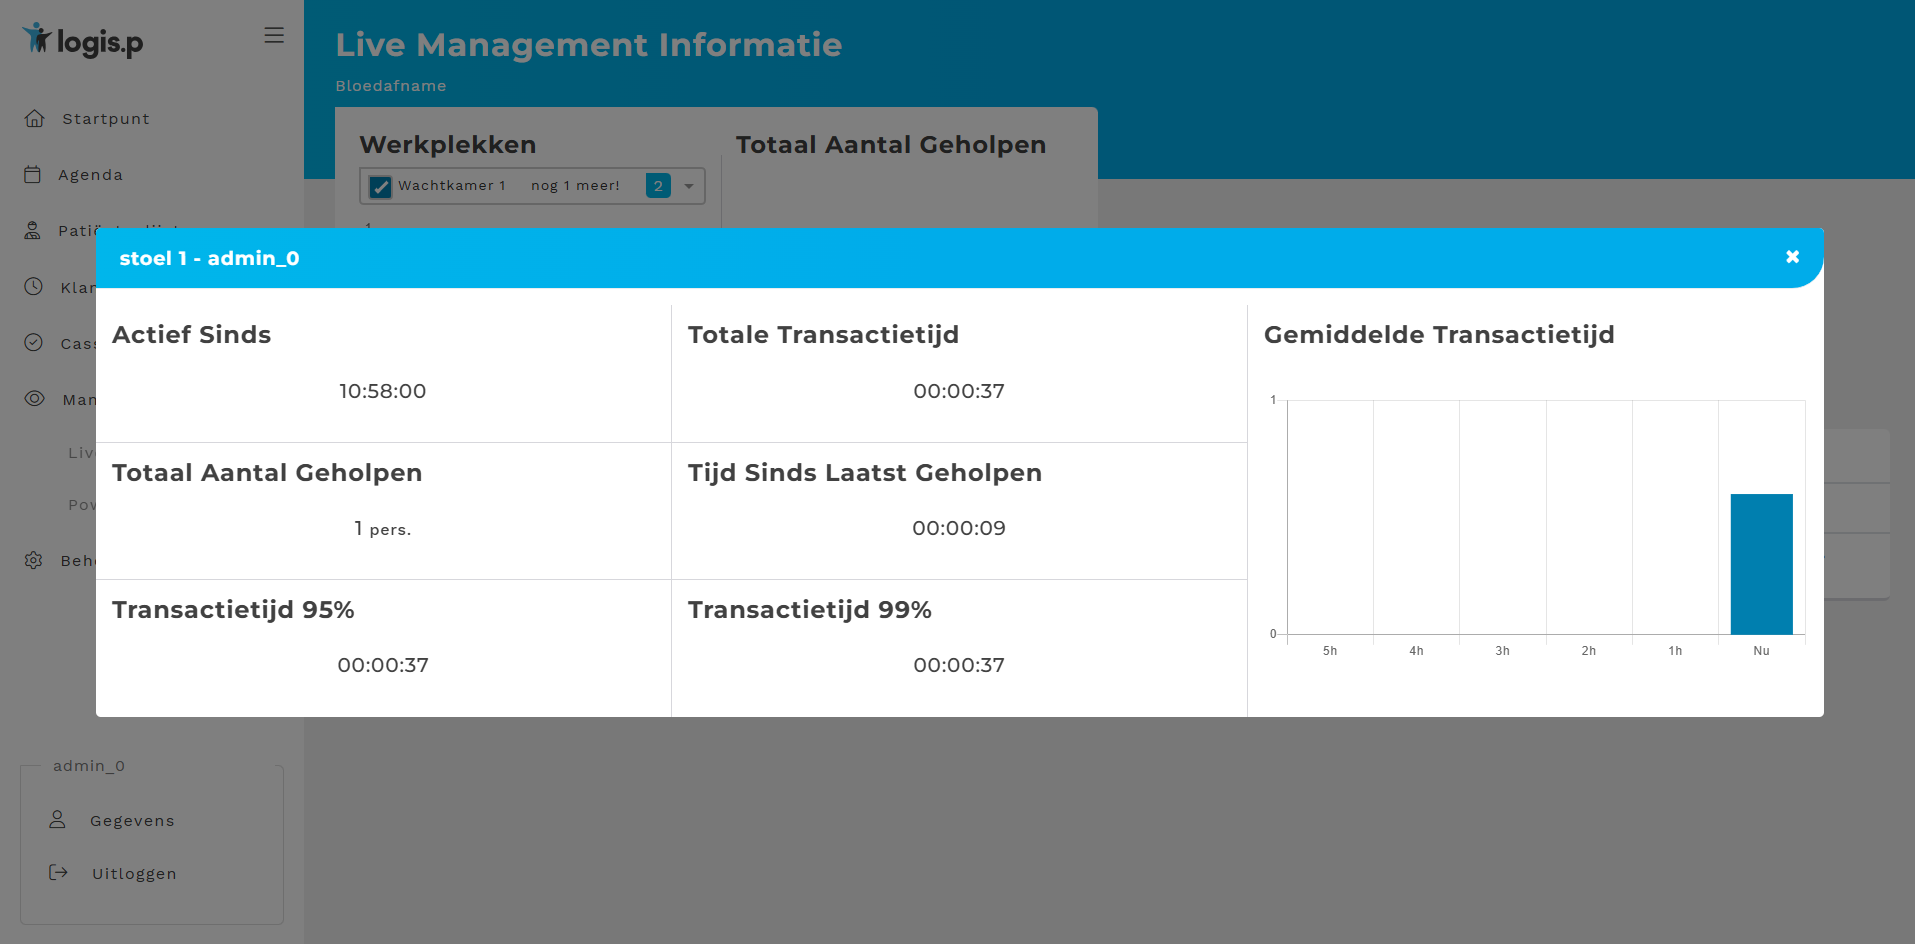Image resolution: width=1915 pixels, height=944 pixels.
Task: Click the eye icon for Management
Action: tap(34, 399)
